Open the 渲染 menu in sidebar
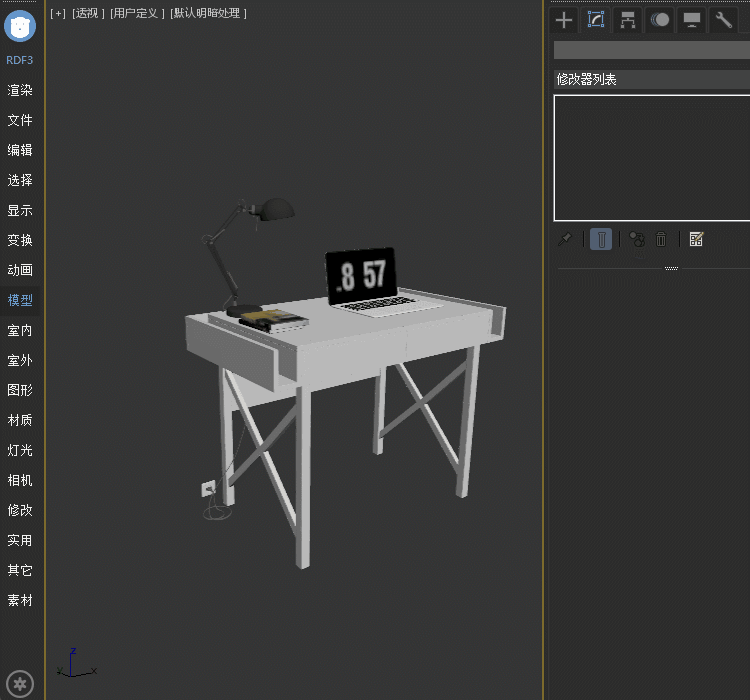The width and height of the screenshot is (750, 700). 20,90
